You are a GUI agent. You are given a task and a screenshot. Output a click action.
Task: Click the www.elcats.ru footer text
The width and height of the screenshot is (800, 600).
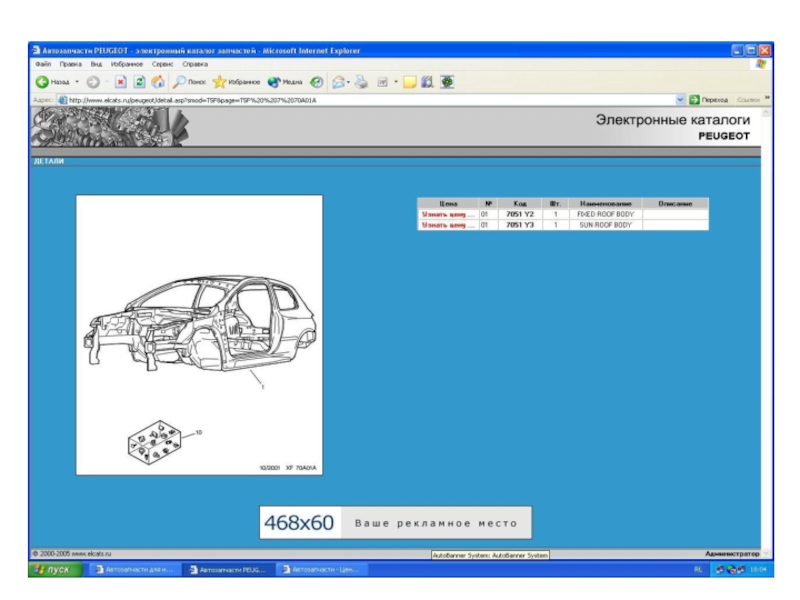pyautogui.click(x=91, y=554)
